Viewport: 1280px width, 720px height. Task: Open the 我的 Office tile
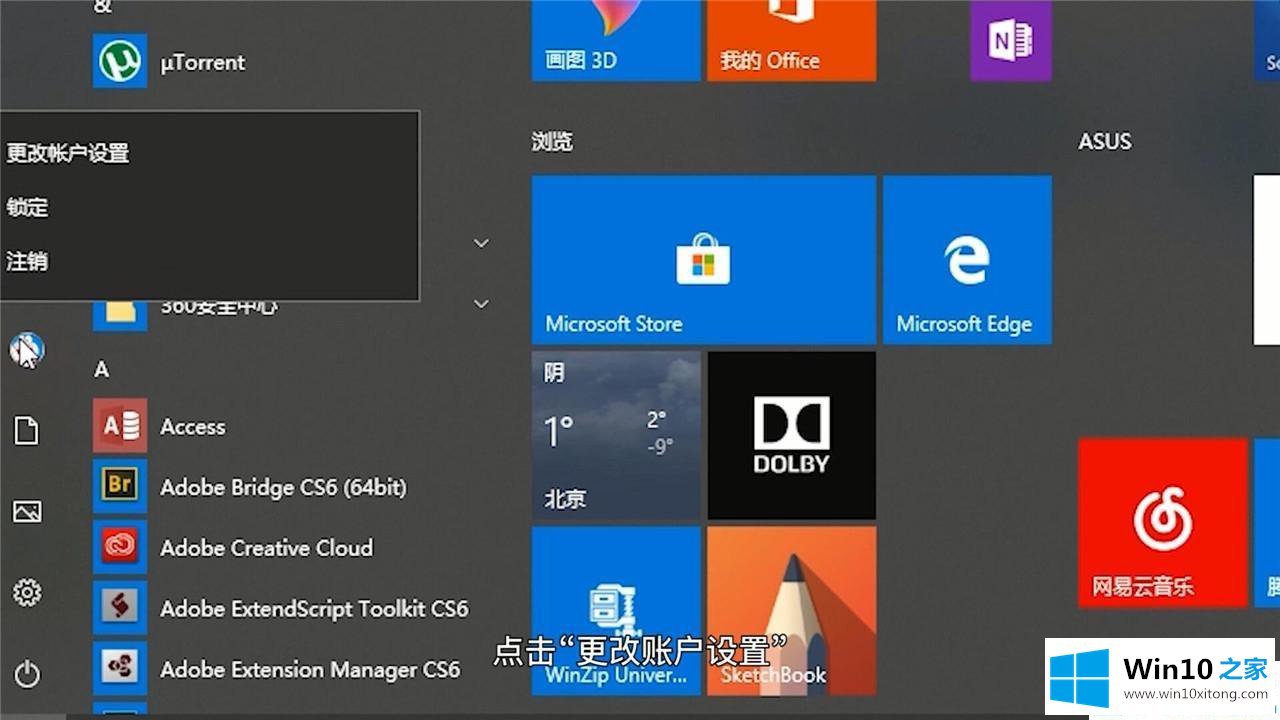click(792, 40)
